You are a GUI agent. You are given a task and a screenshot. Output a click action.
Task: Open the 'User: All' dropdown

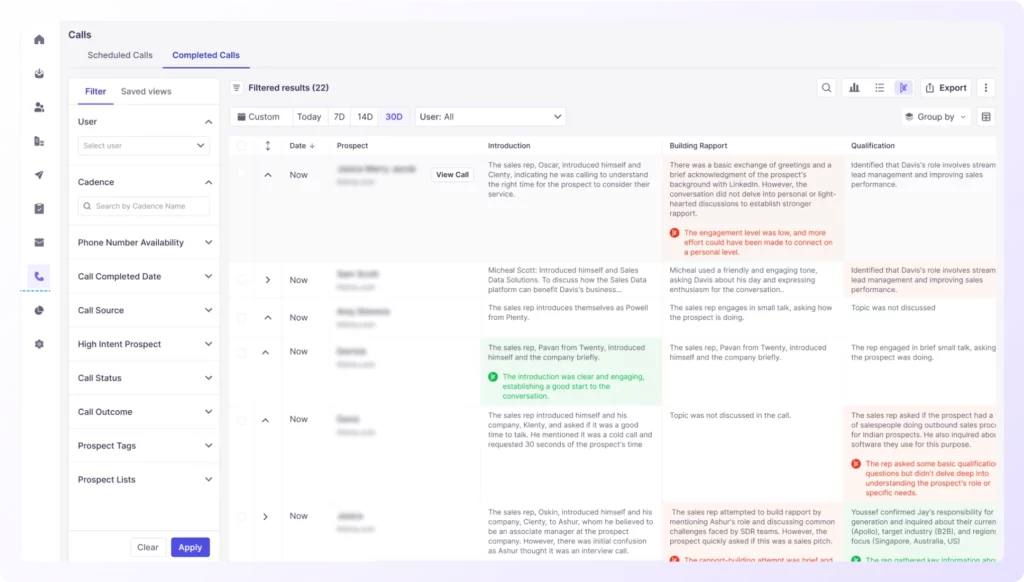(x=490, y=117)
